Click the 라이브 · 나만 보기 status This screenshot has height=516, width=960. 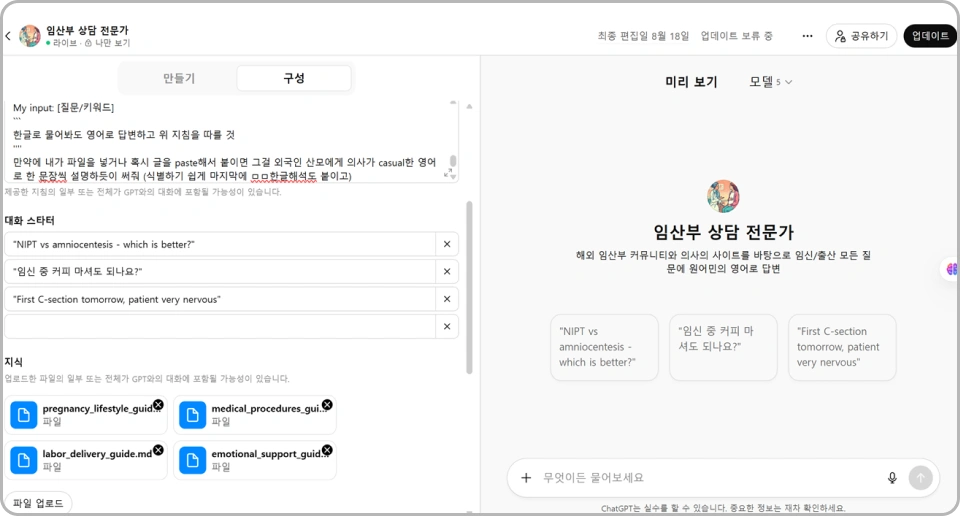(88, 43)
